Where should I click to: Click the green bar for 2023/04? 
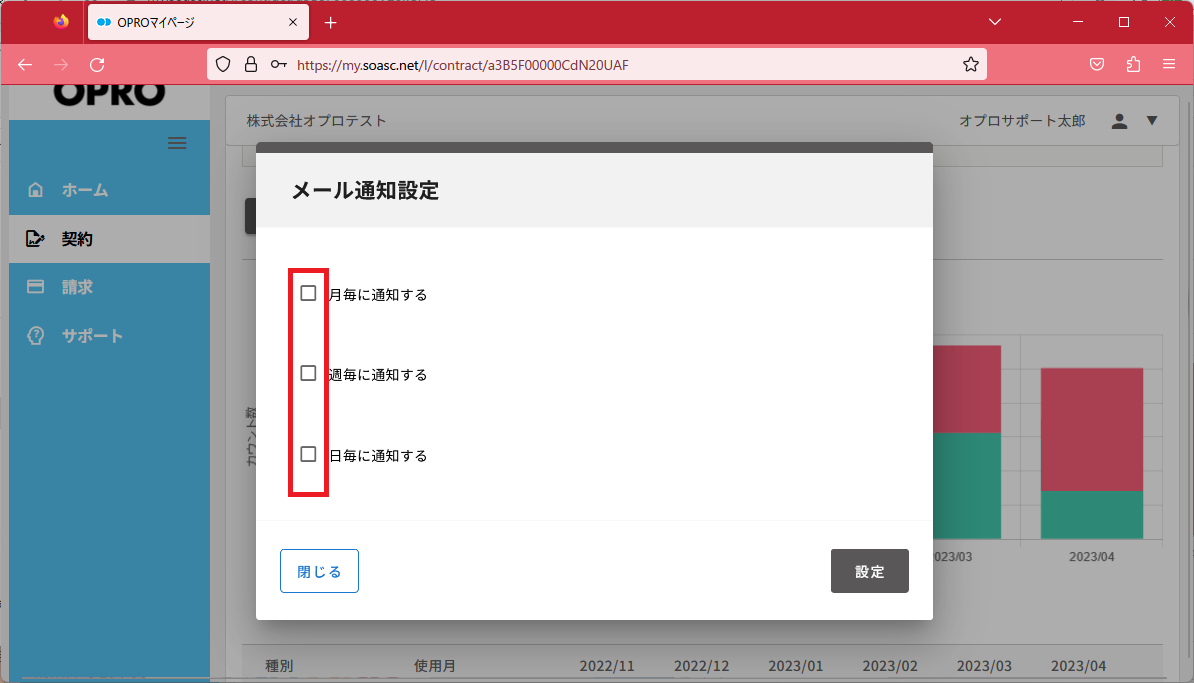[x=1091, y=515]
